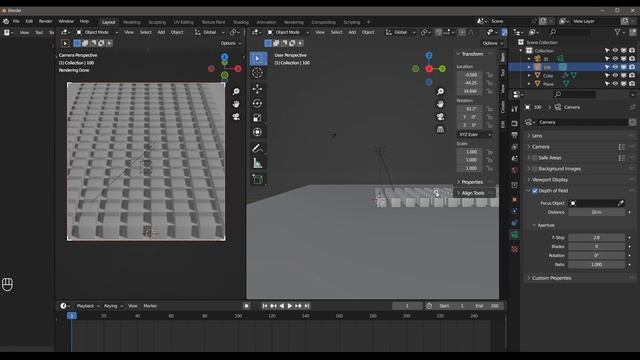Open Options in right viewport header
The image size is (640, 360).
tap(492, 43)
